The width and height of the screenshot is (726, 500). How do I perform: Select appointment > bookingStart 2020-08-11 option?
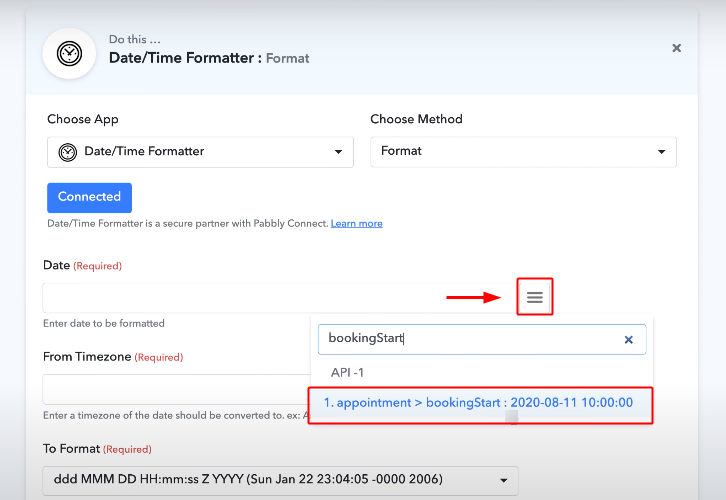[x=481, y=403]
